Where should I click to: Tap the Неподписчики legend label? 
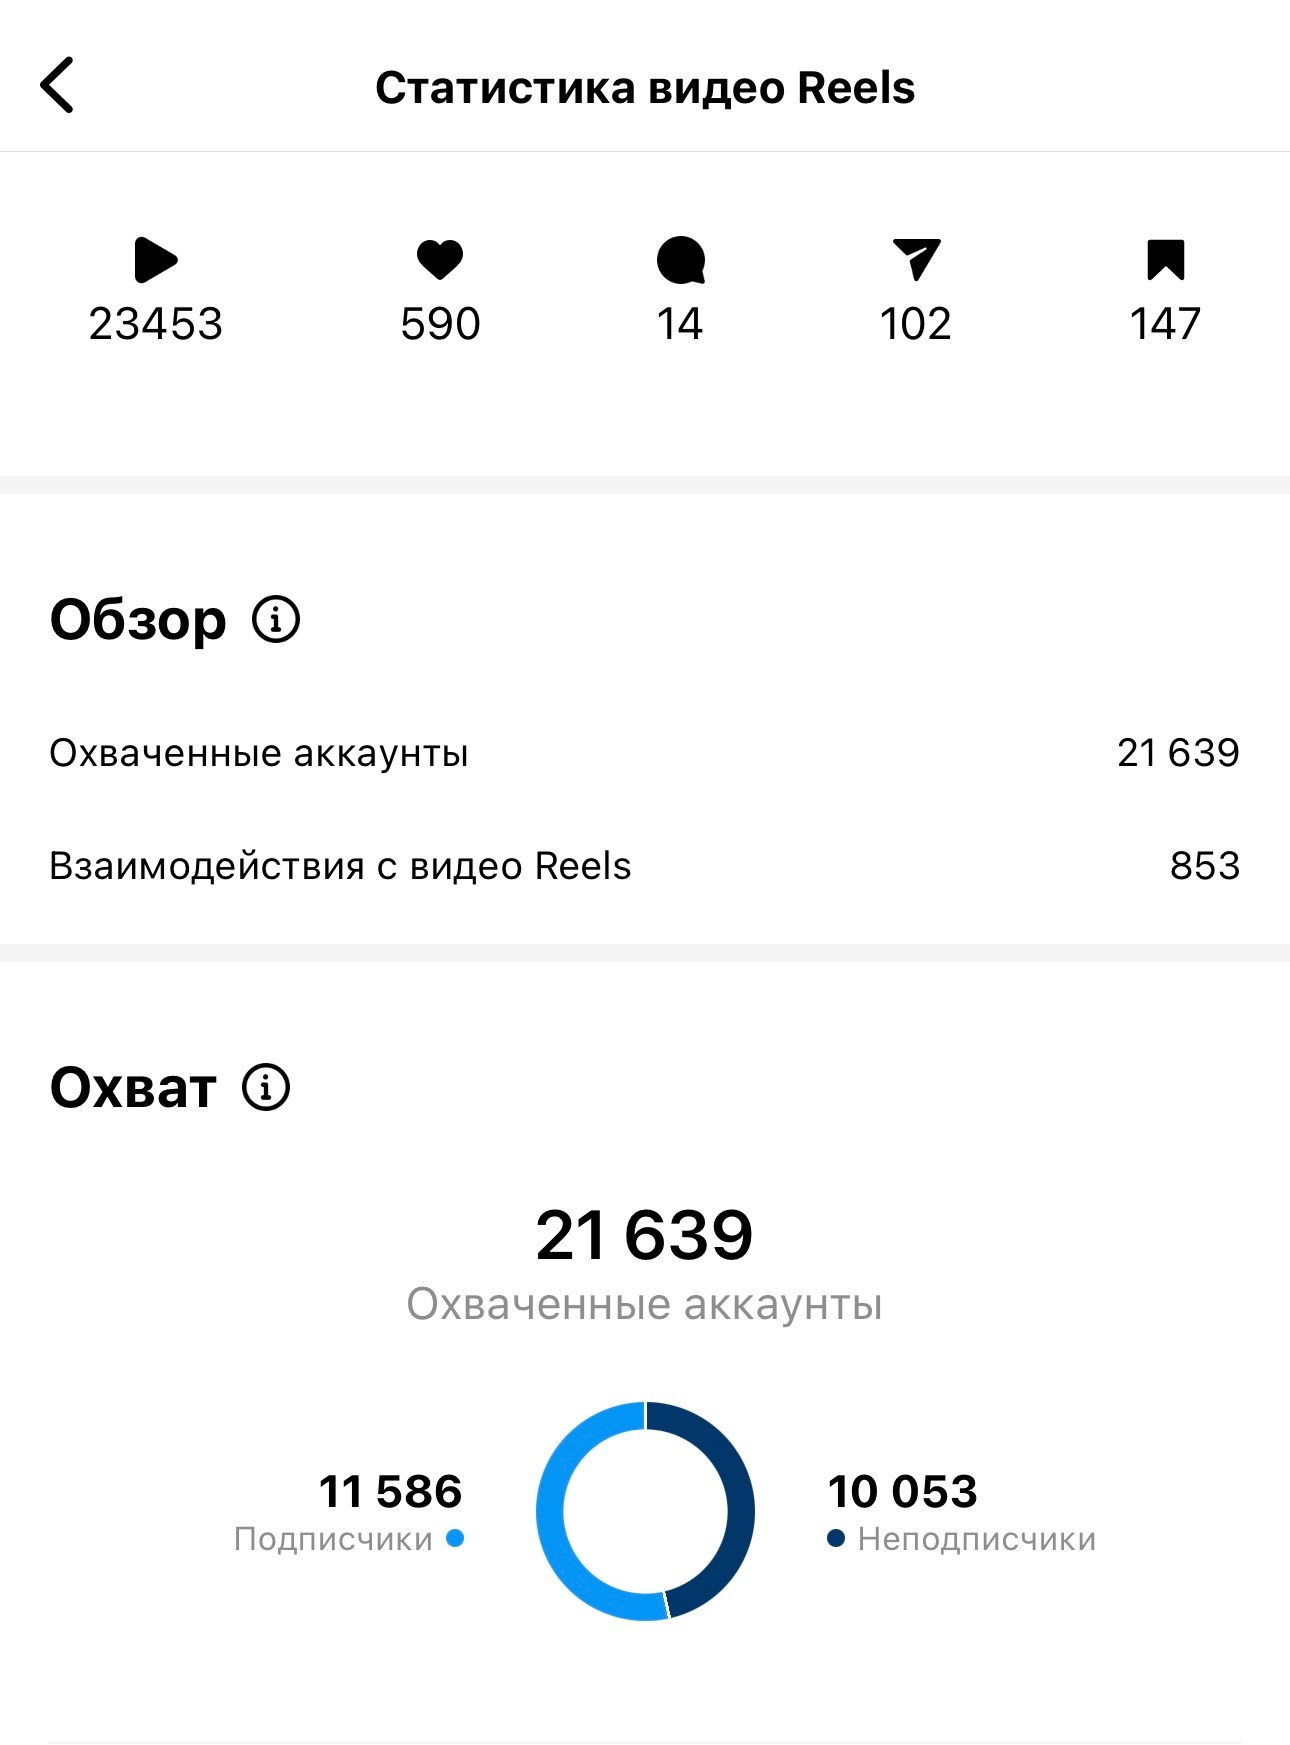(x=977, y=1539)
